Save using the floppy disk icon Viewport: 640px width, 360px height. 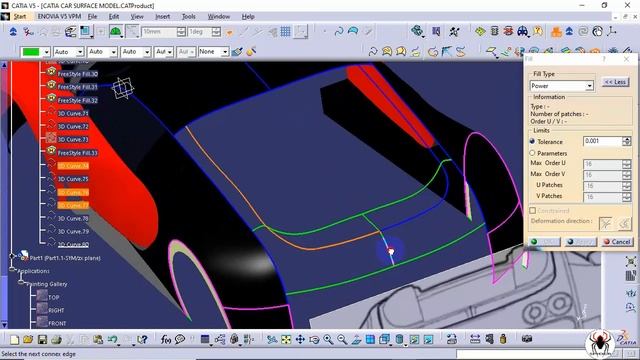click(x=42, y=339)
